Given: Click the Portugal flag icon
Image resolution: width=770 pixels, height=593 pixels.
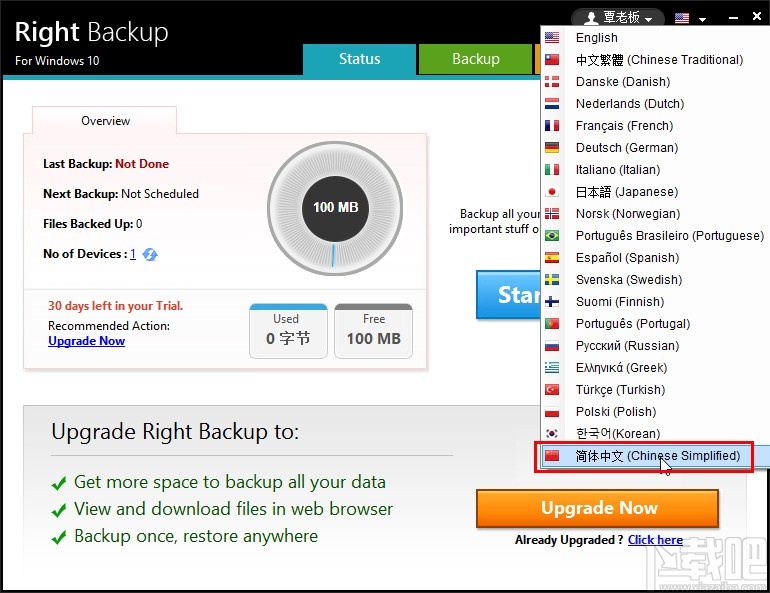Looking at the screenshot, I should tap(552, 323).
